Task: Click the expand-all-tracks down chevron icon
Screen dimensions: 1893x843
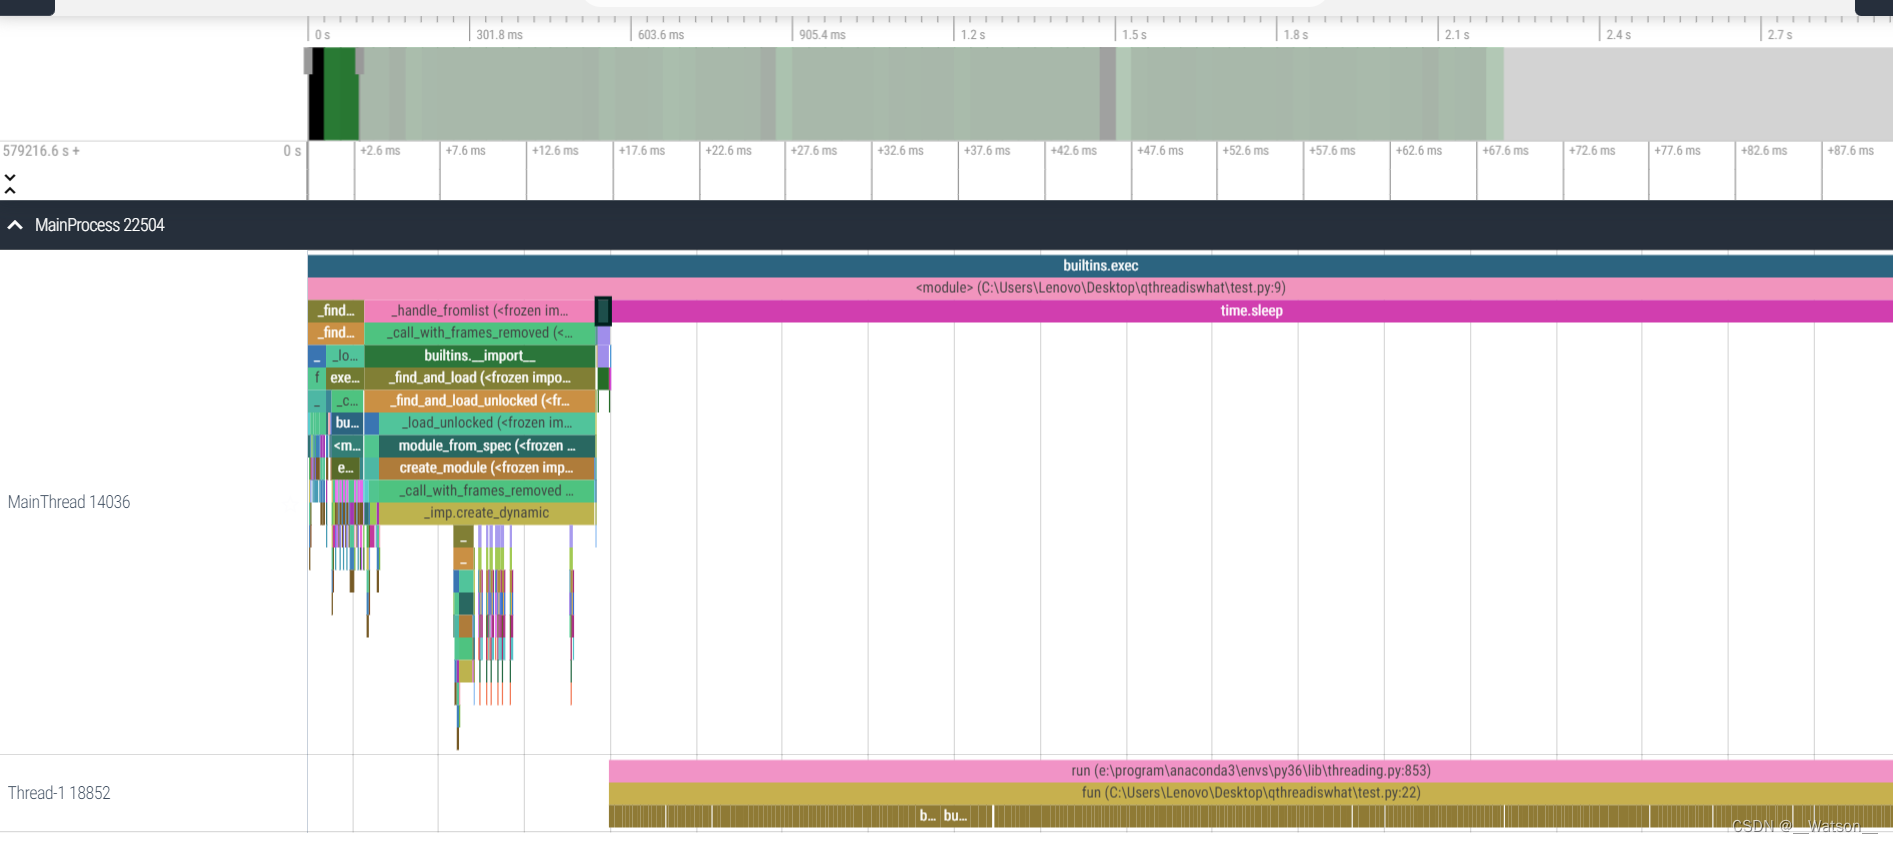Action: 10,177
